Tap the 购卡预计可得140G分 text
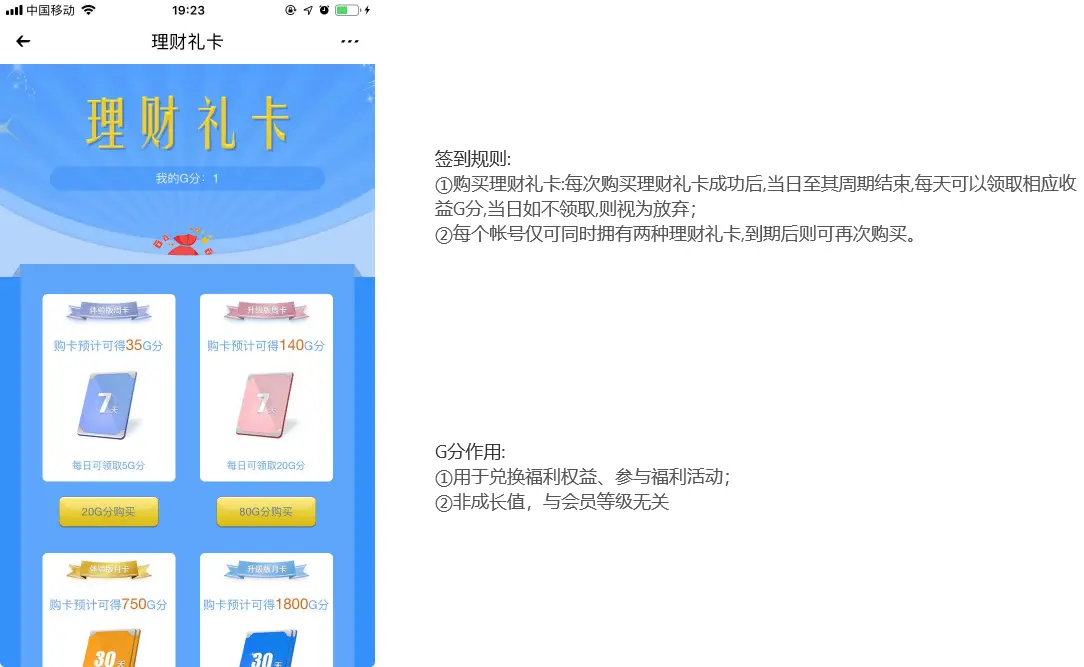The height and width of the screenshot is (667, 1084). (266, 345)
